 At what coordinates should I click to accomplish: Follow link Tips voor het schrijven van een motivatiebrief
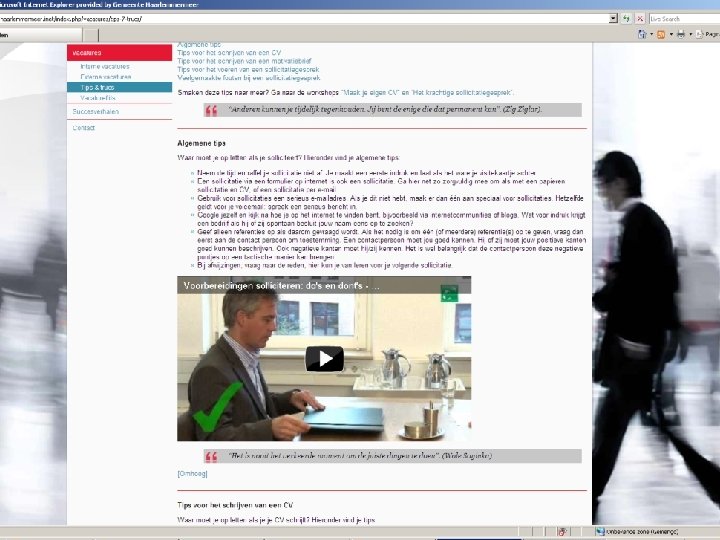(x=244, y=61)
